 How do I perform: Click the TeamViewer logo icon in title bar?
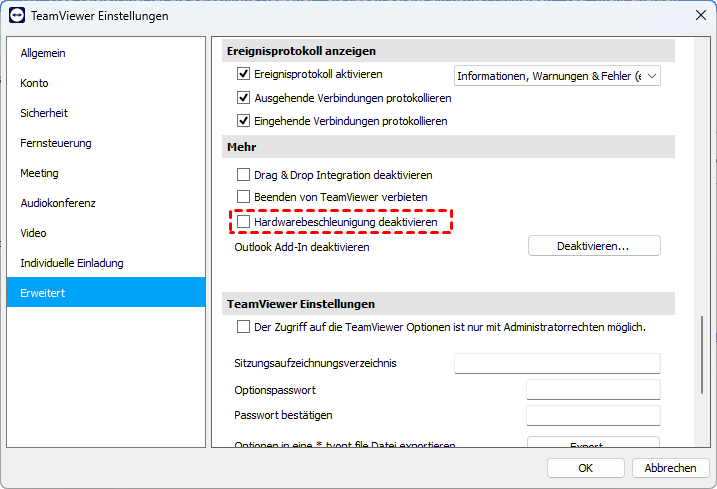tap(17, 16)
